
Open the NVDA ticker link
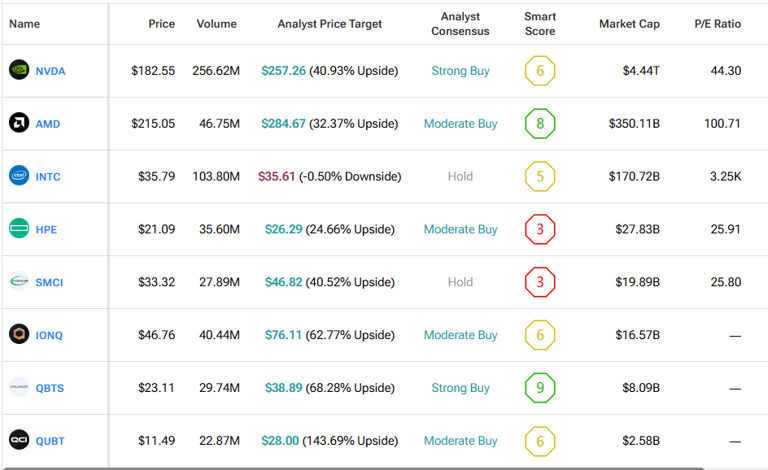click(x=49, y=71)
